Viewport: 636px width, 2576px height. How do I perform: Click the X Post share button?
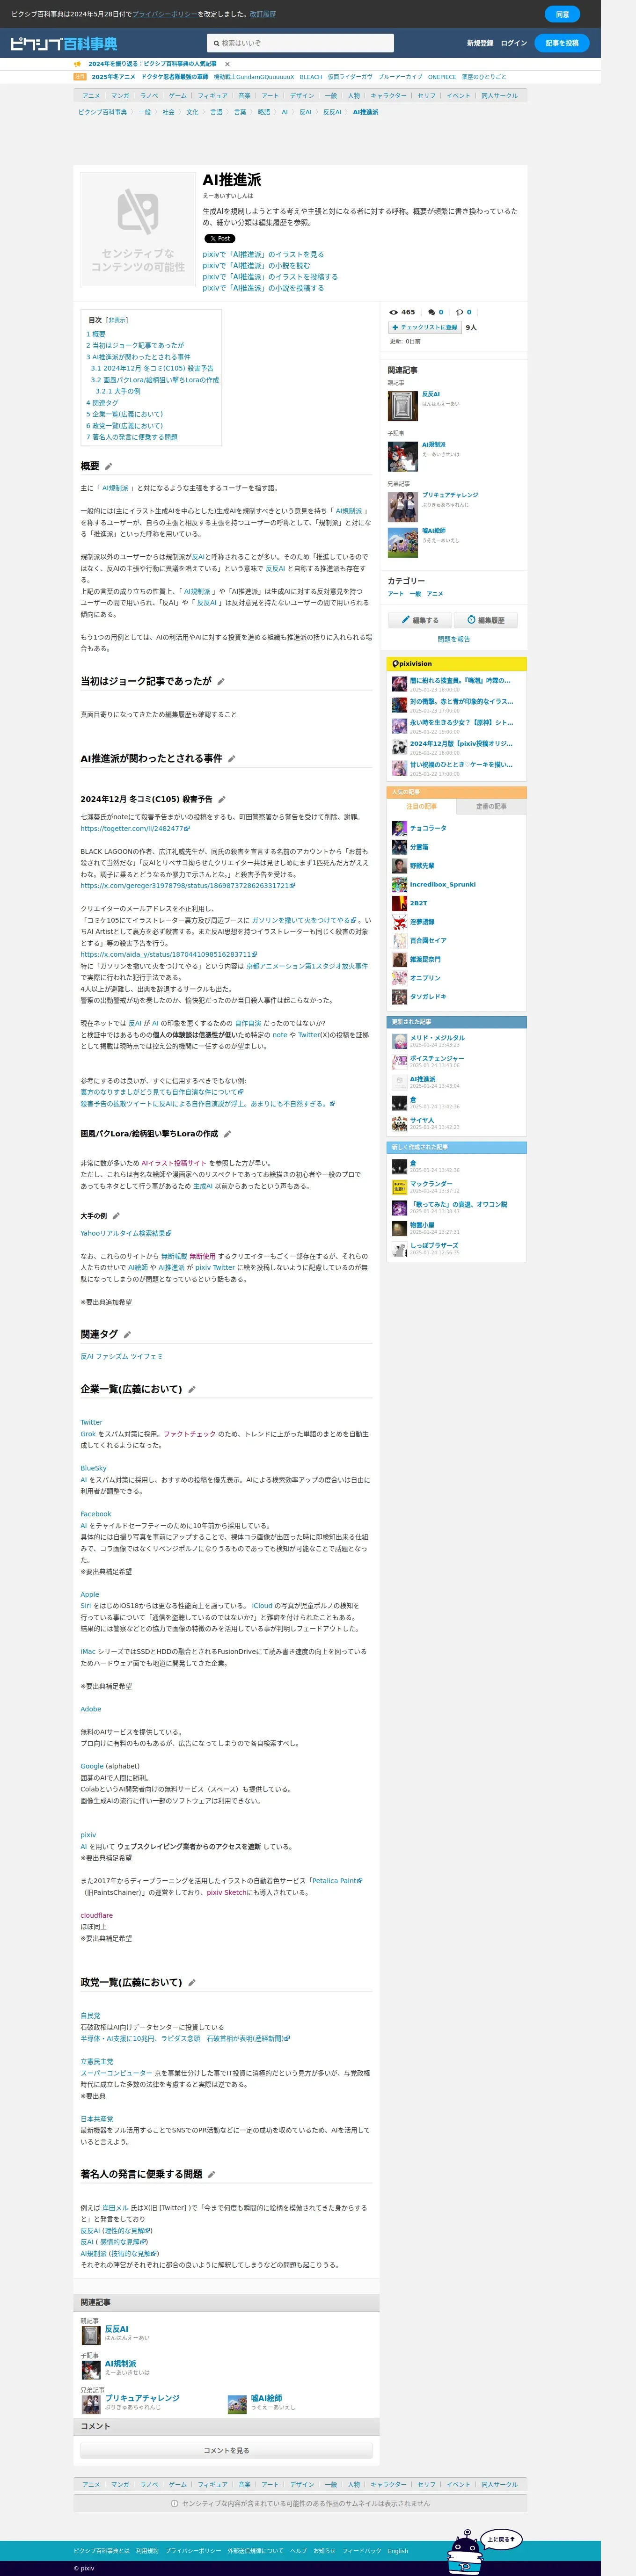coord(220,239)
